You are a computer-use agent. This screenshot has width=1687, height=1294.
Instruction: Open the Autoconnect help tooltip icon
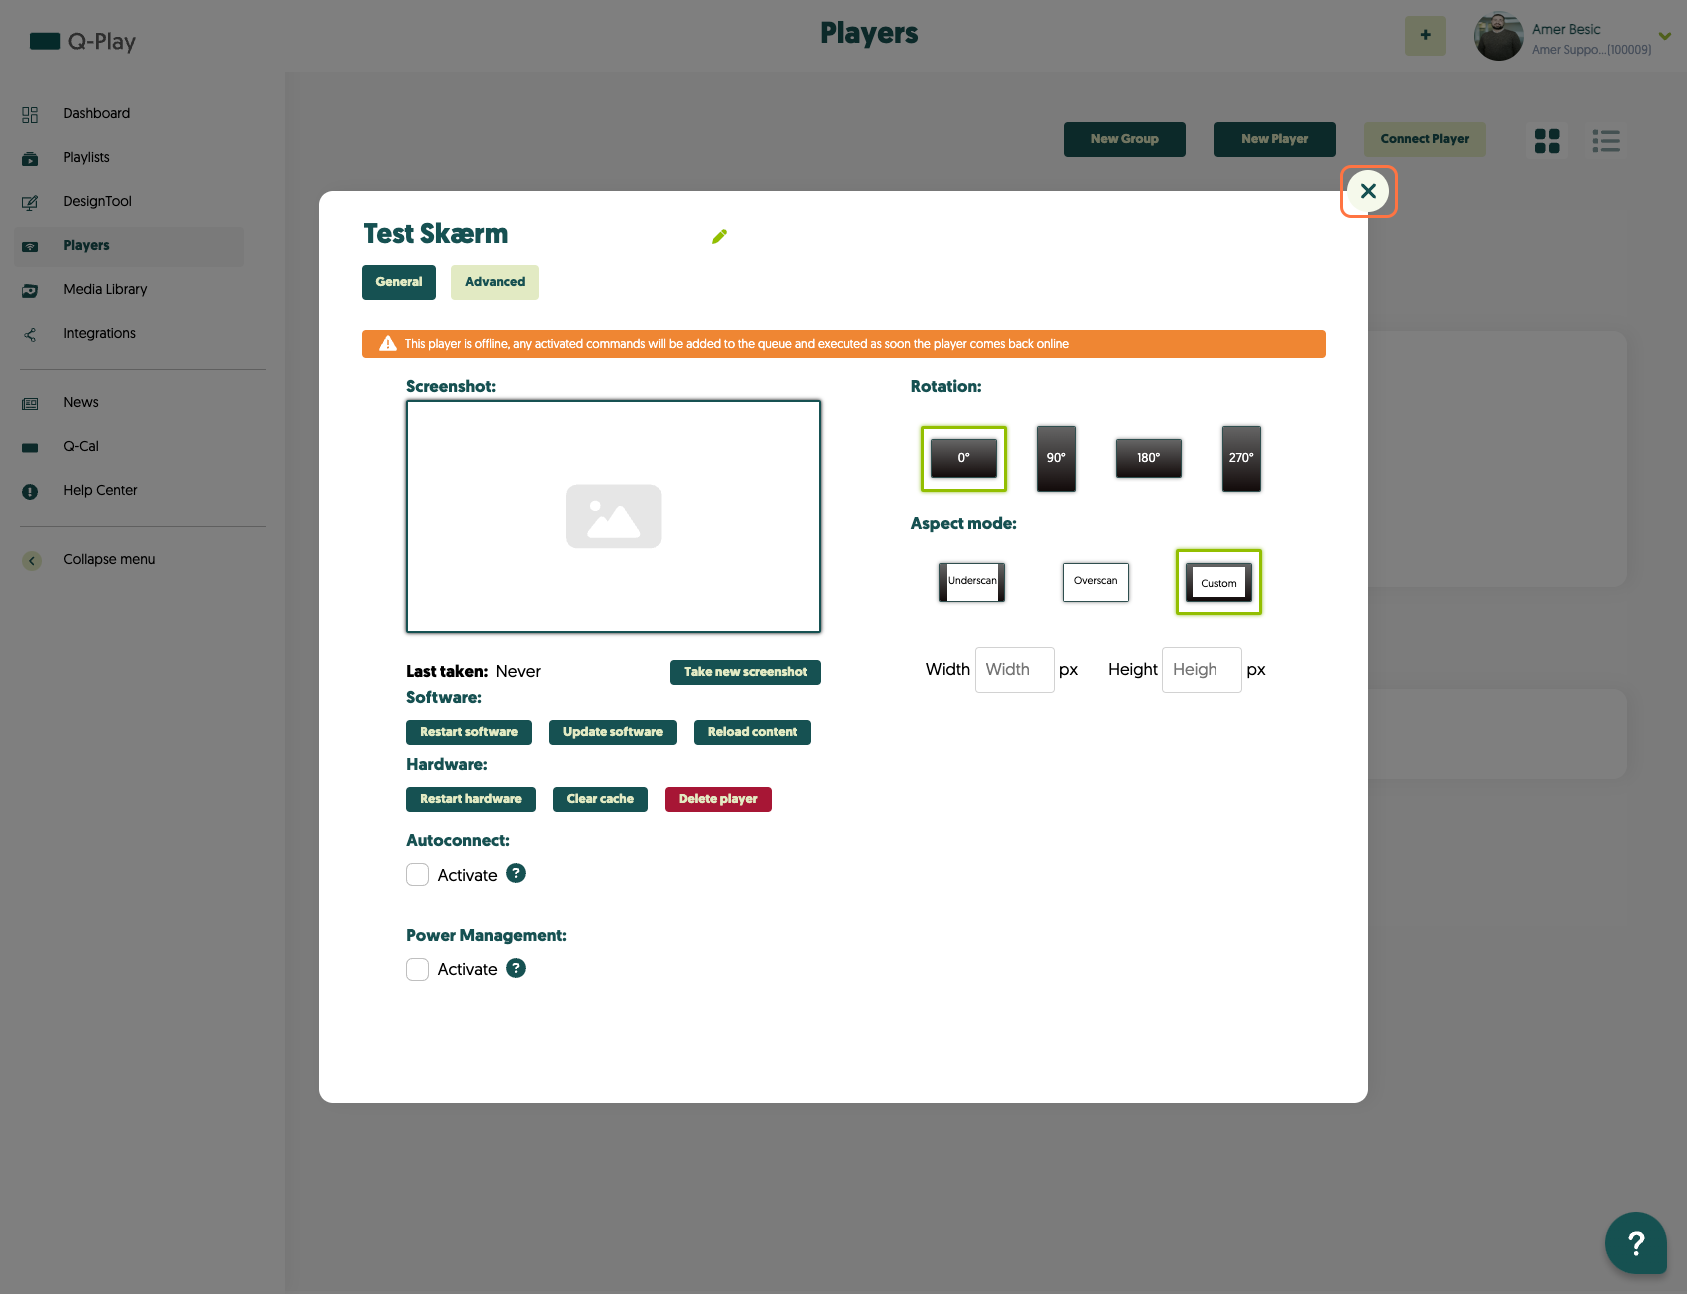(516, 874)
